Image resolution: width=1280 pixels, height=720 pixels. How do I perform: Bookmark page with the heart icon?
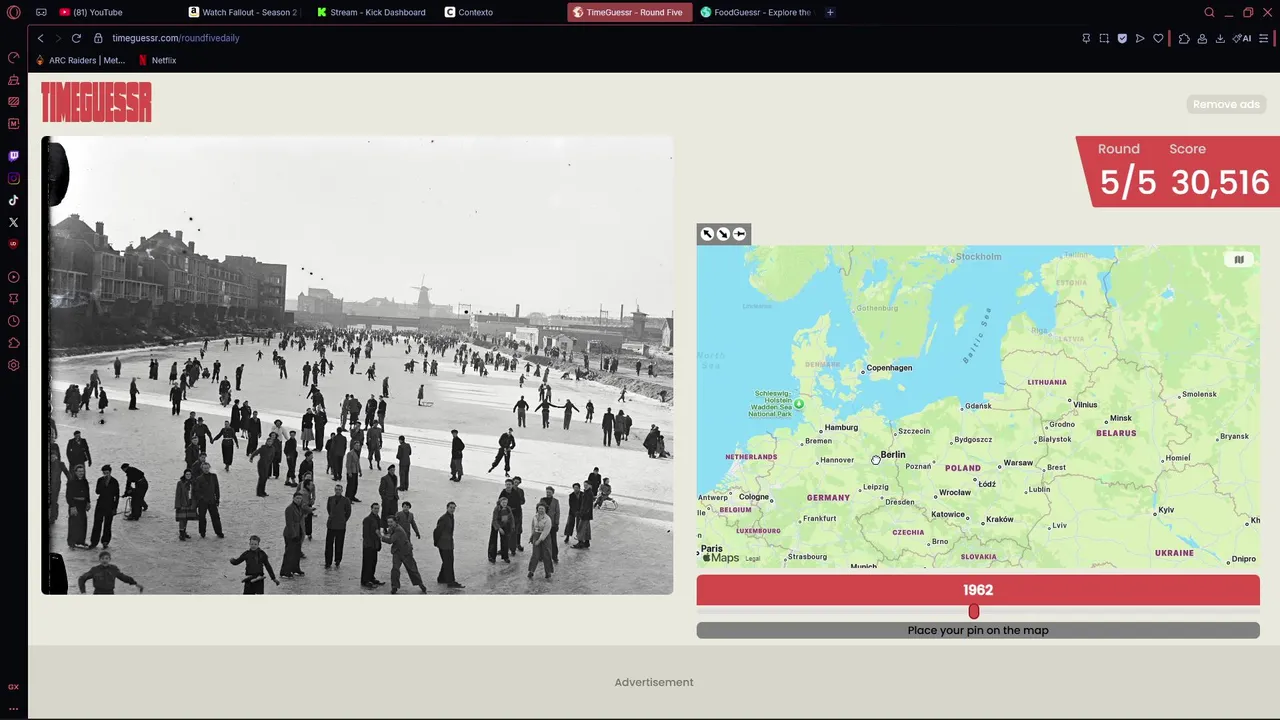coord(1158,38)
